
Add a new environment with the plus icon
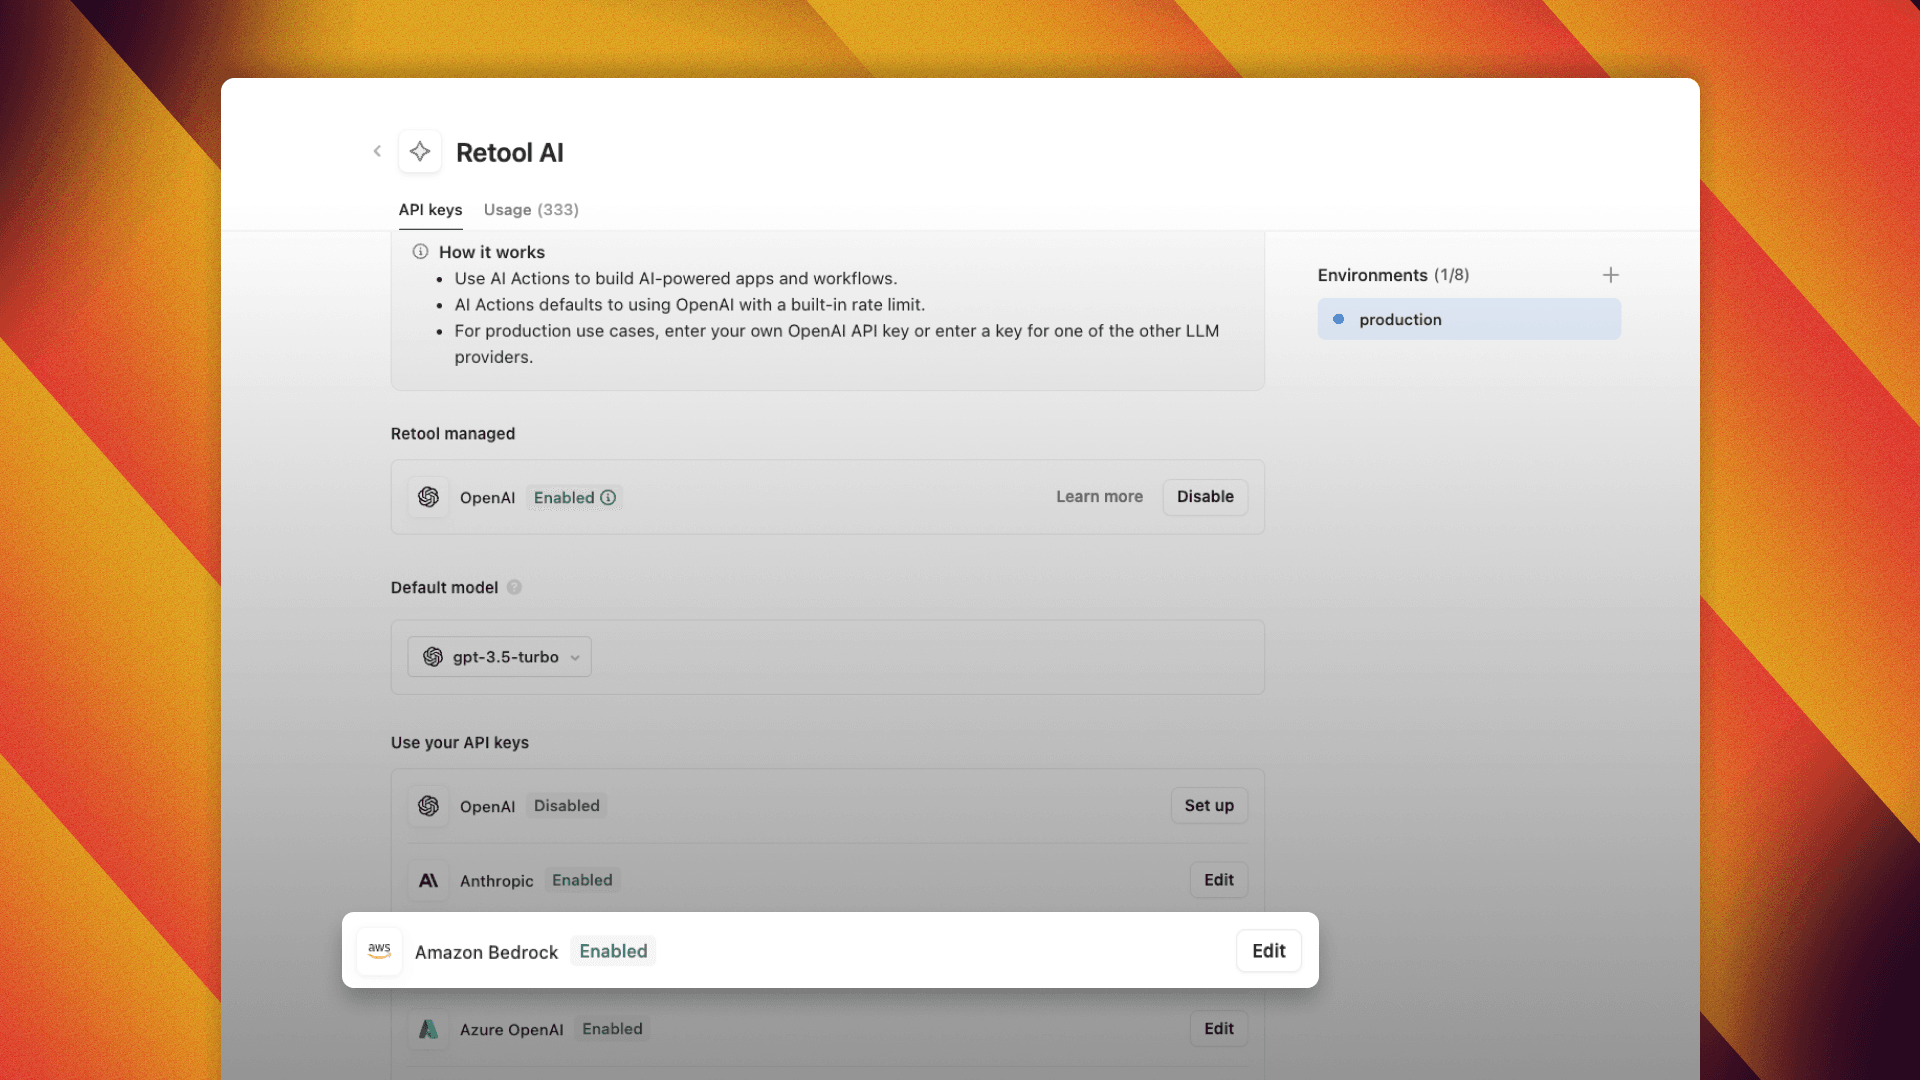(1611, 274)
